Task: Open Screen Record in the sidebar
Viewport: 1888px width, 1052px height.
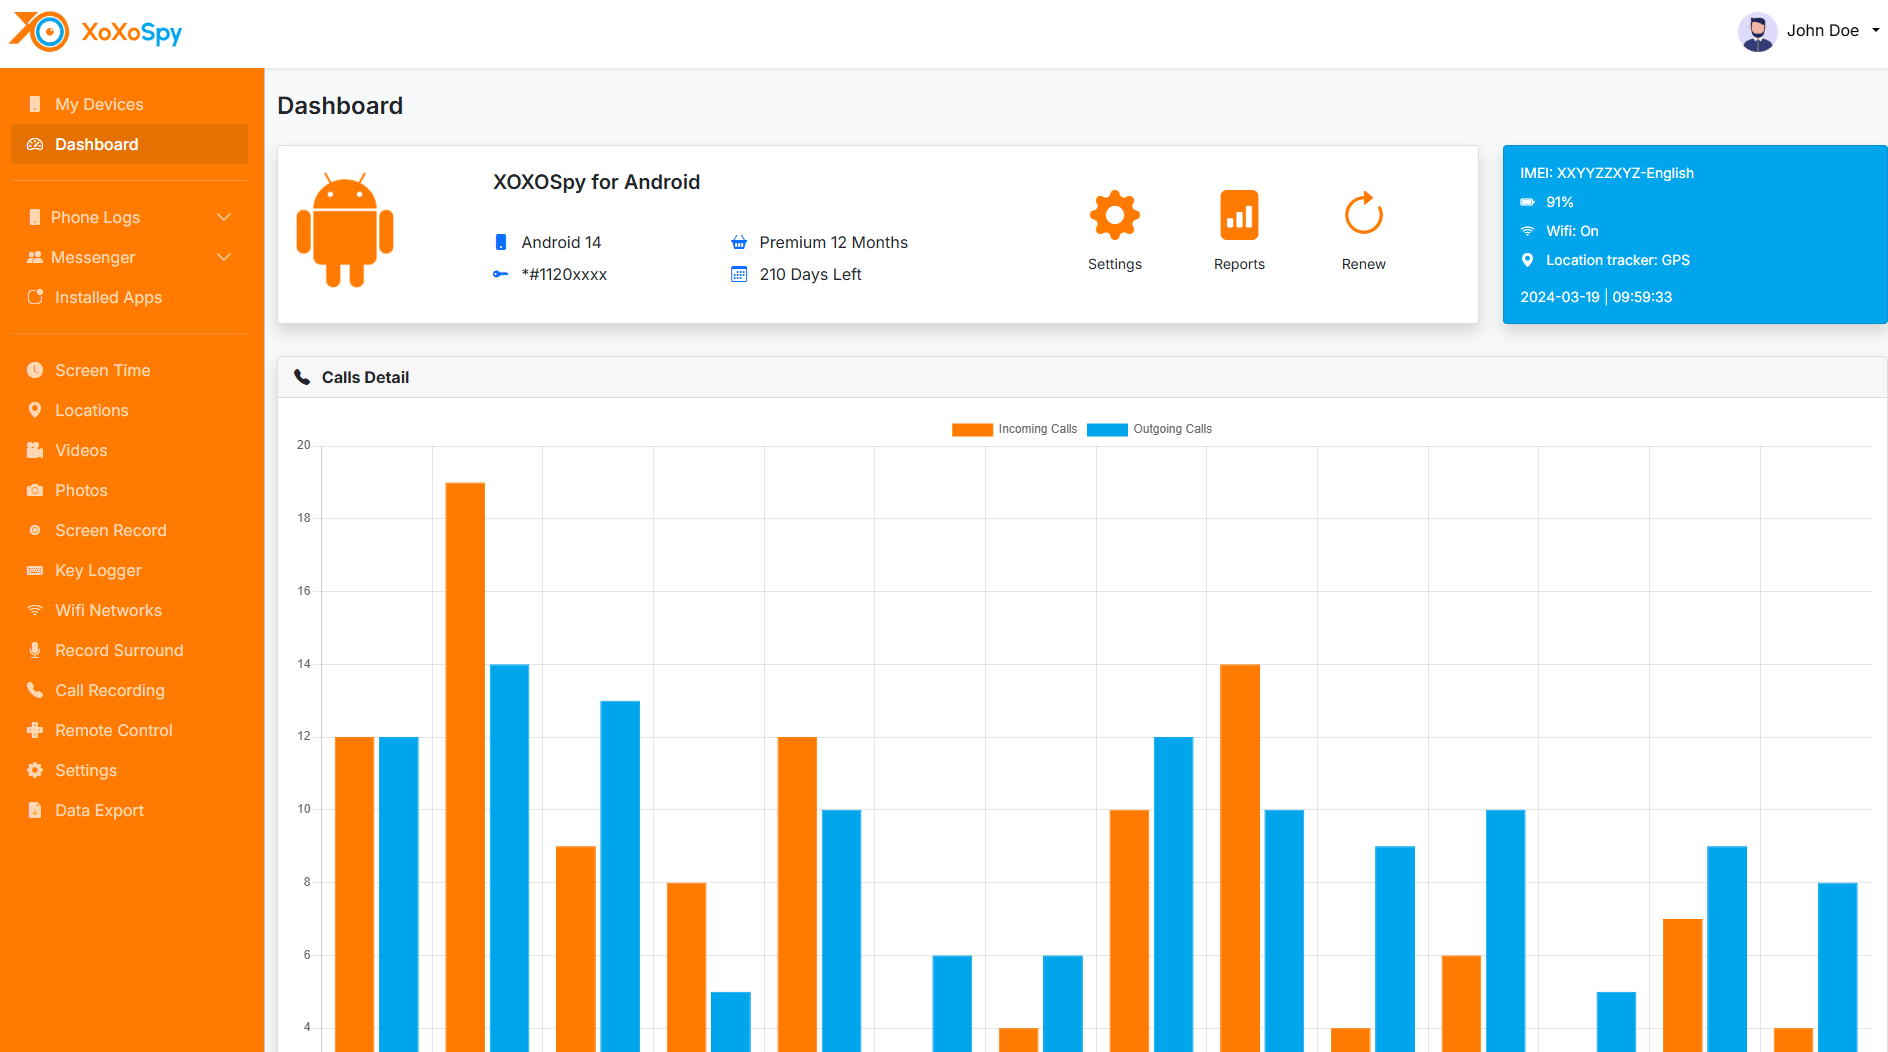Action: point(129,530)
